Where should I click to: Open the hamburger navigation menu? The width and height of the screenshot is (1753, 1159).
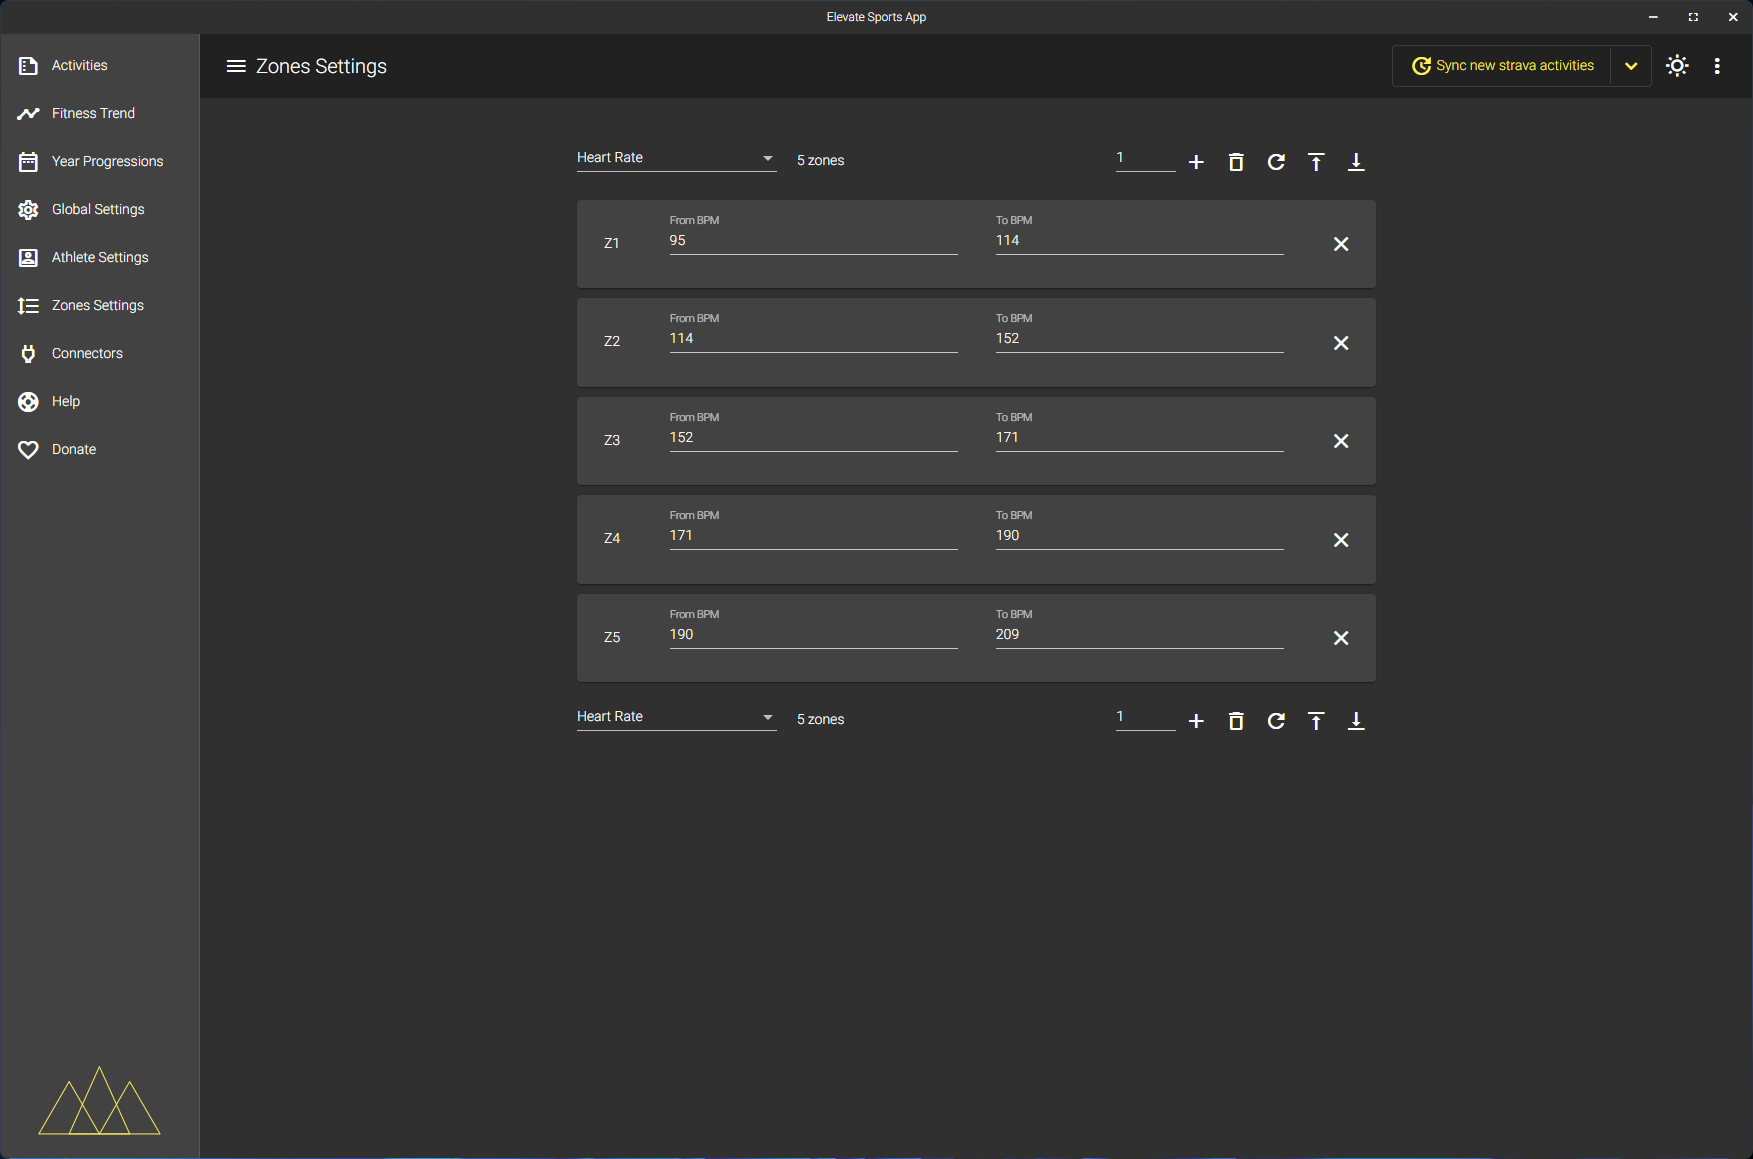point(236,66)
